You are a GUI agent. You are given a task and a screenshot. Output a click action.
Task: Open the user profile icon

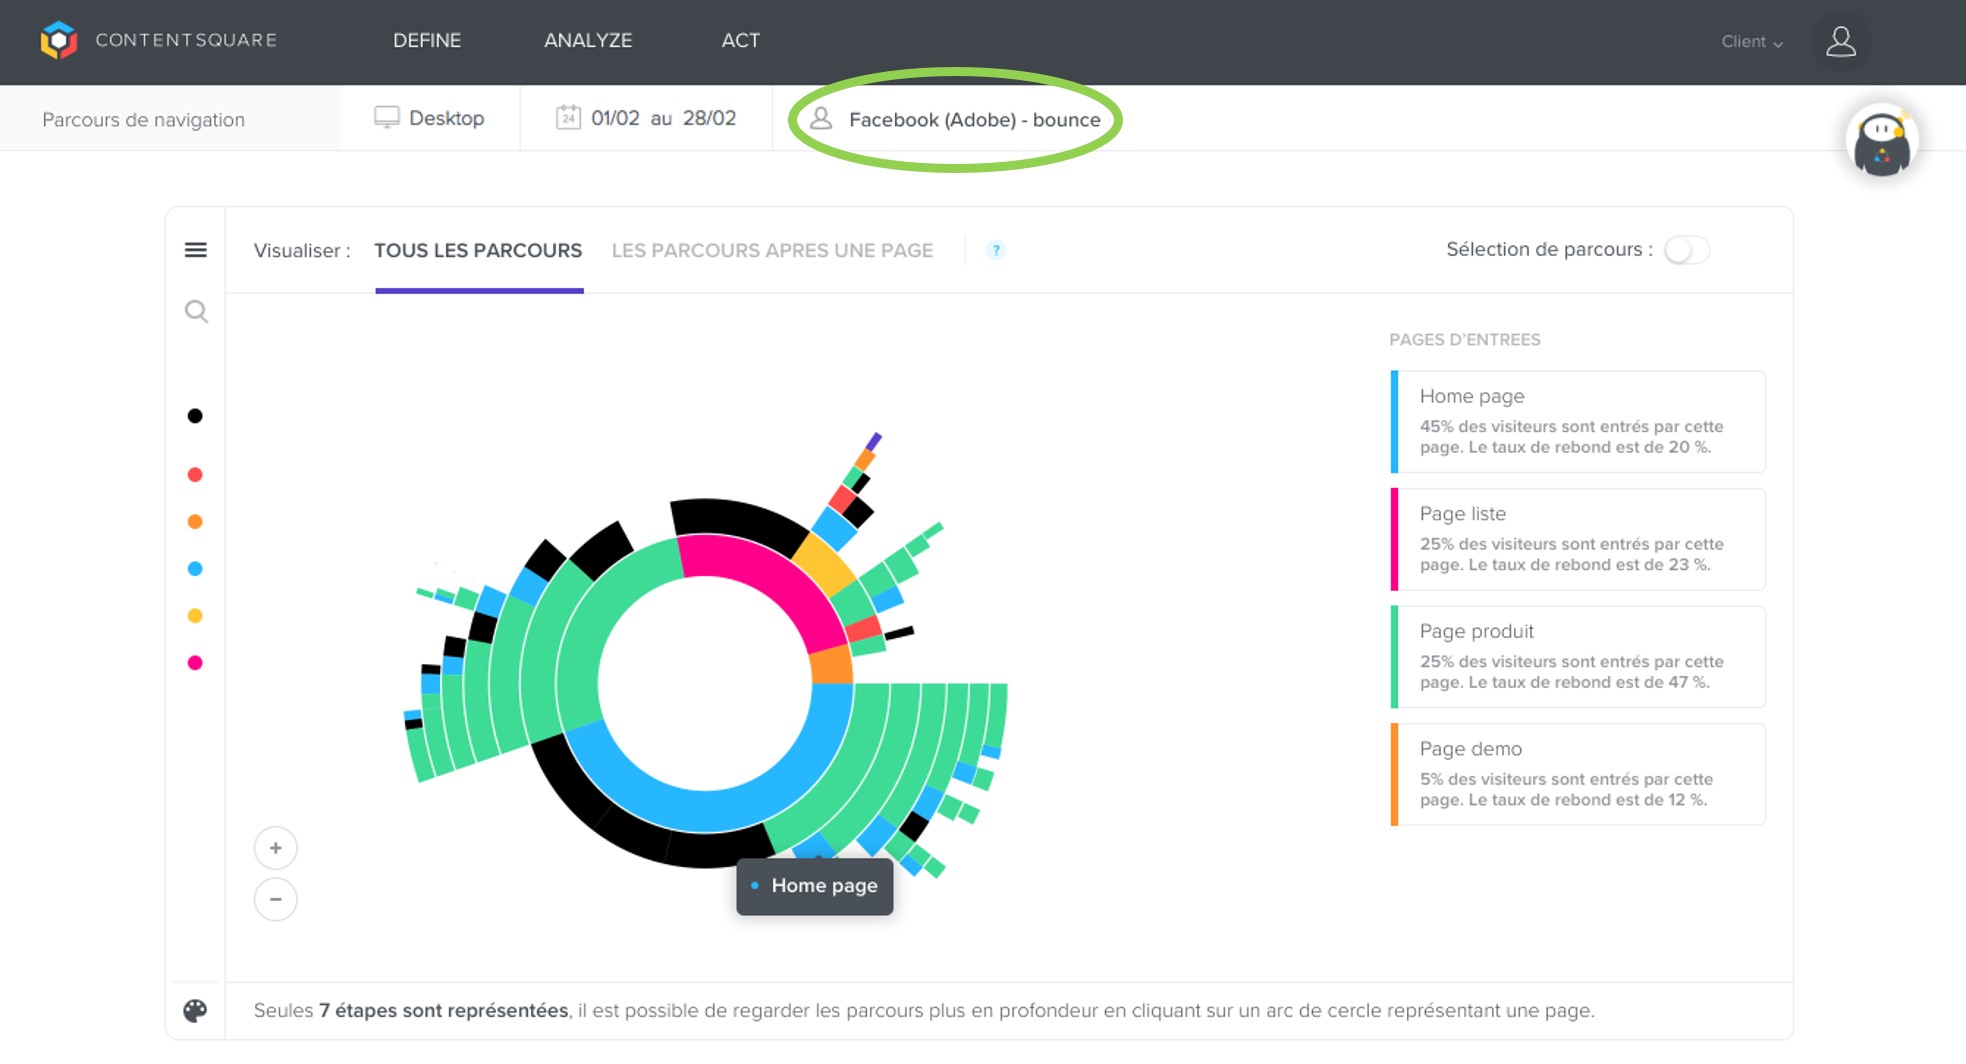coord(1840,42)
